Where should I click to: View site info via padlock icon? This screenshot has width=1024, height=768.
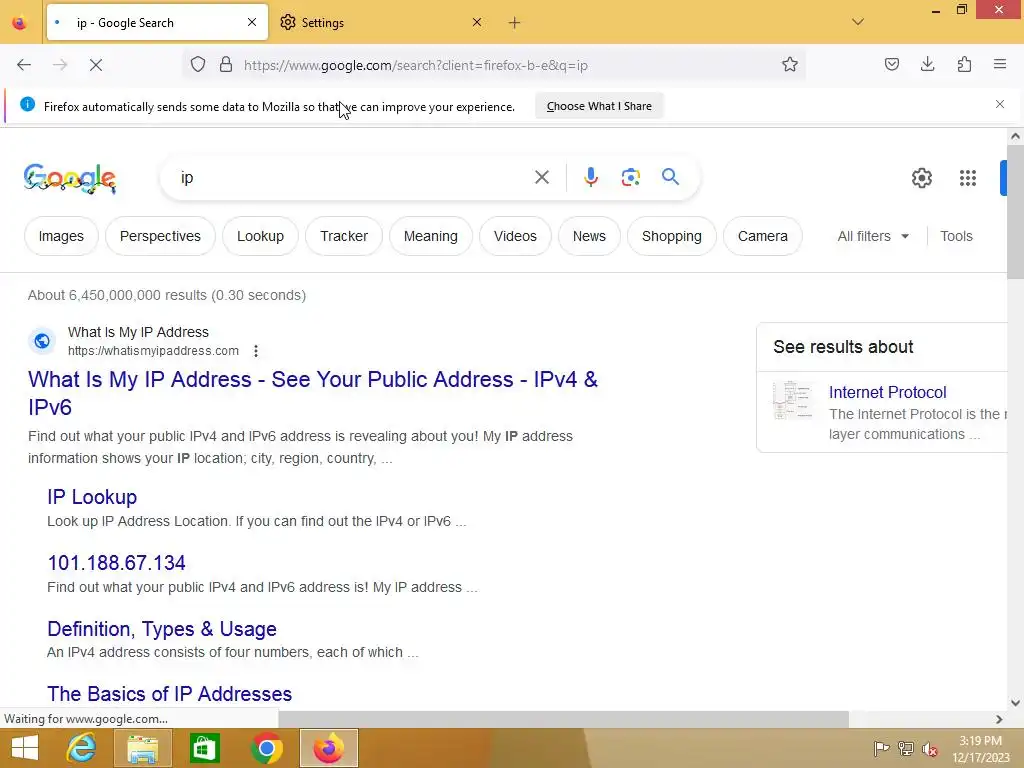[226, 65]
